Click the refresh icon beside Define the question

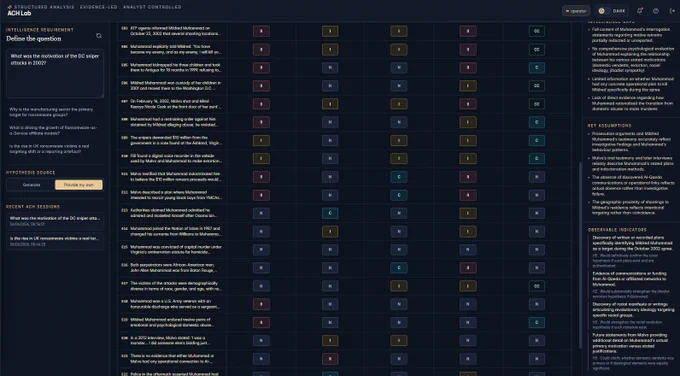pos(99,36)
